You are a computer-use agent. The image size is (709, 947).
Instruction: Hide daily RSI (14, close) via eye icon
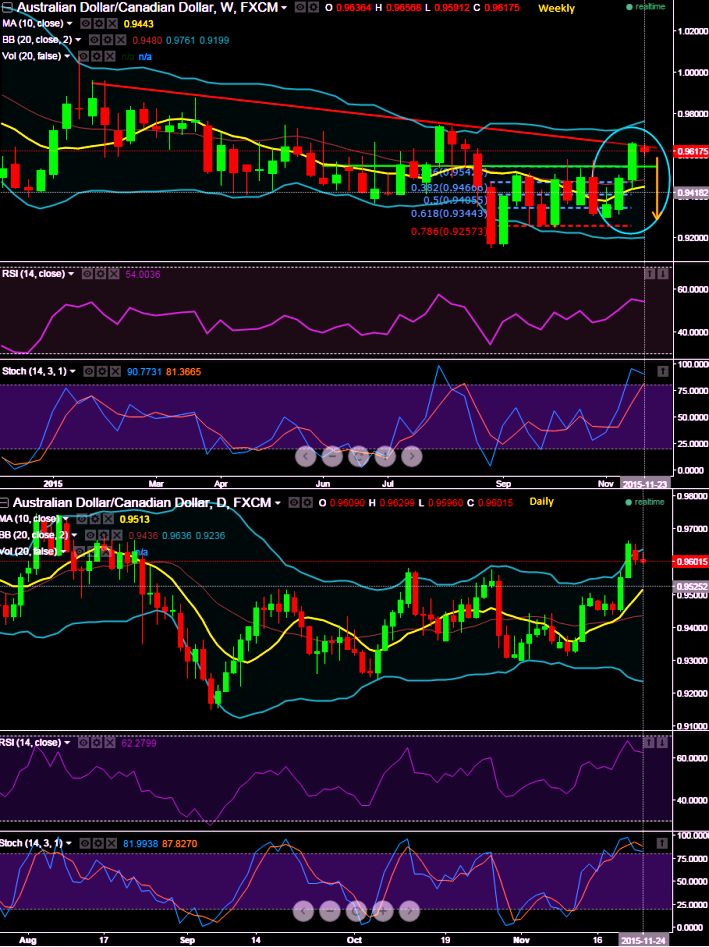coord(83,742)
